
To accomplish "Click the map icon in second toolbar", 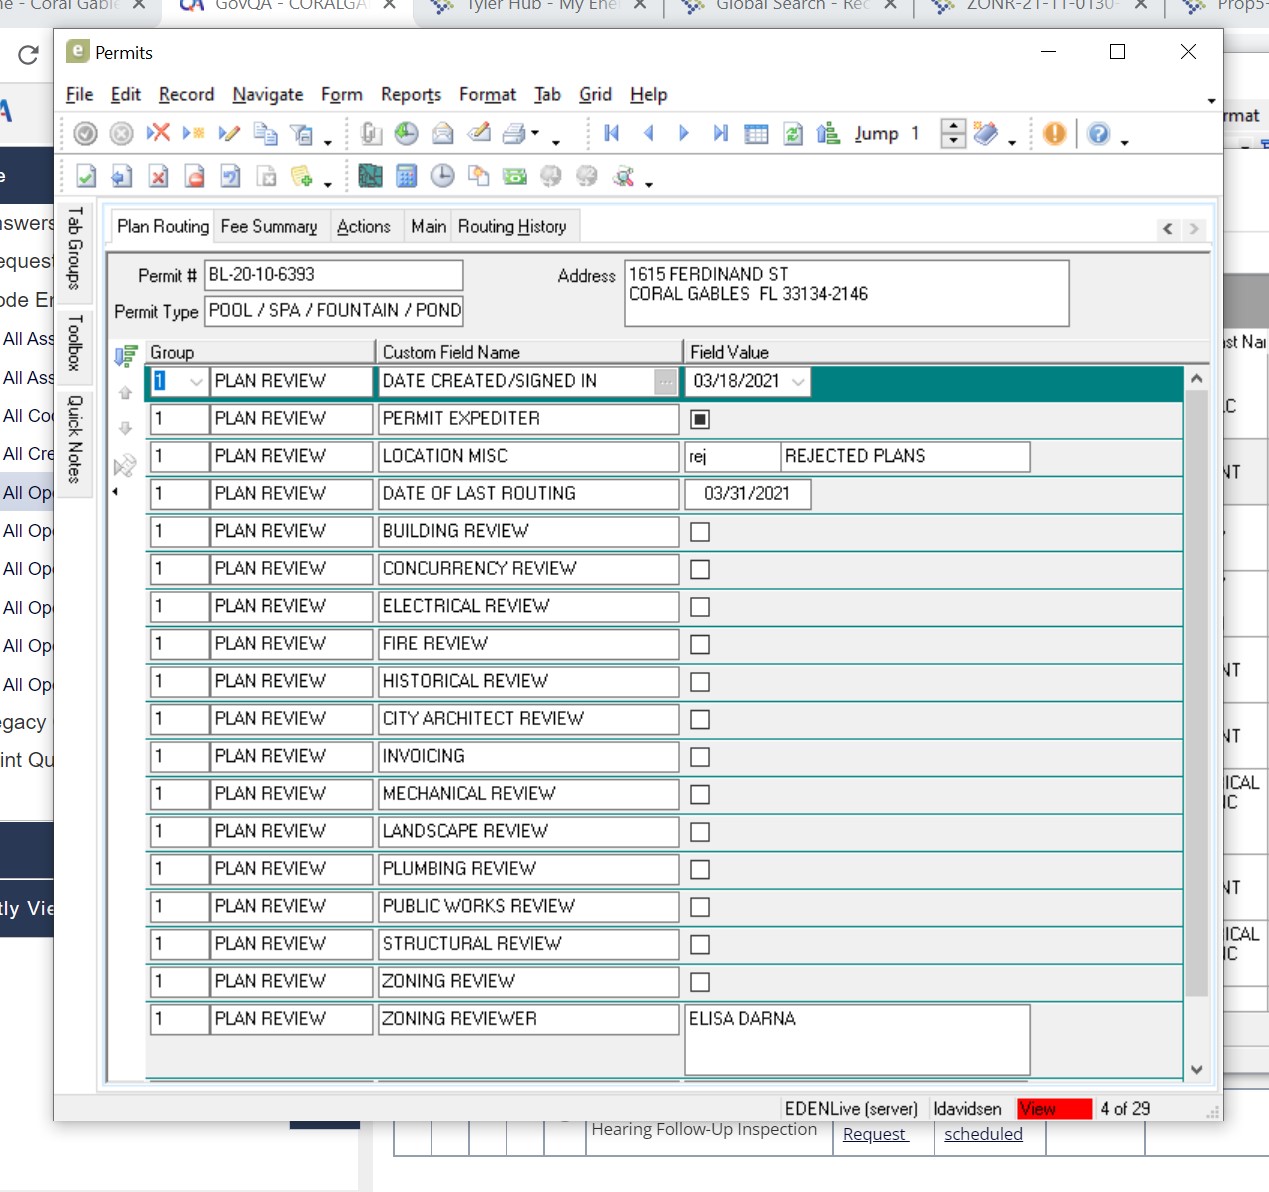I will click(x=370, y=177).
